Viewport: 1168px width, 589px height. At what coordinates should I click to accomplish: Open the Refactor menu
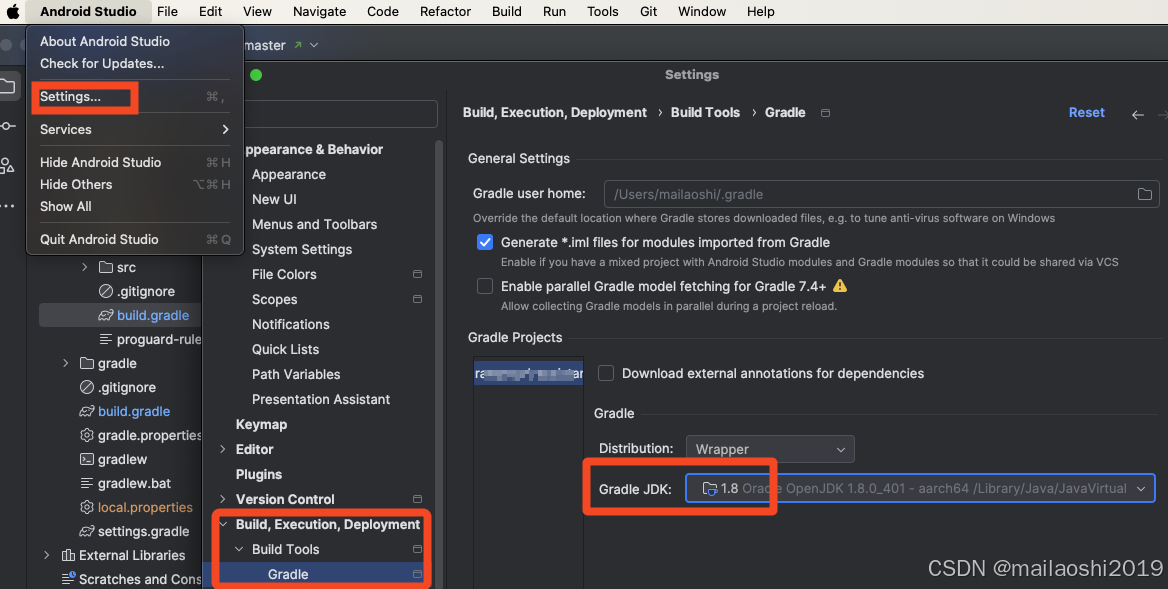pos(445,11)
